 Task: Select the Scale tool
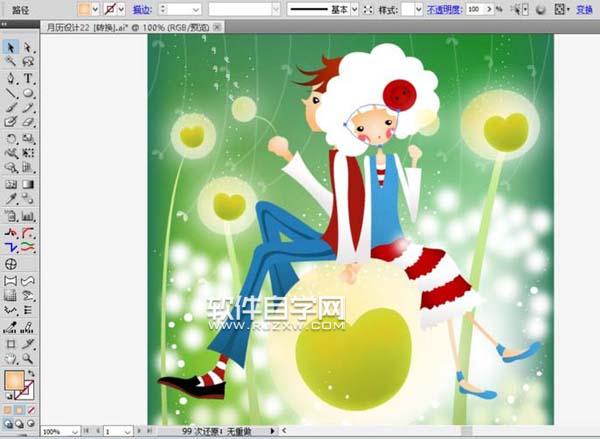tap(28, 139)
